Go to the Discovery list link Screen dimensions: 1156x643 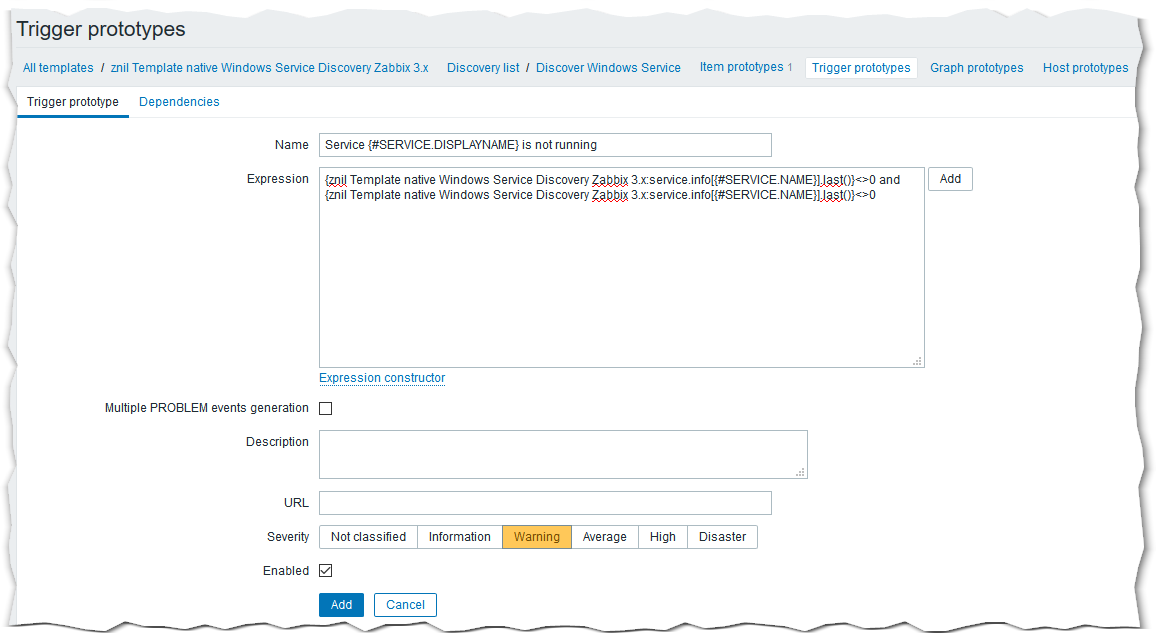pyautogui.click(x=483, y=68)
